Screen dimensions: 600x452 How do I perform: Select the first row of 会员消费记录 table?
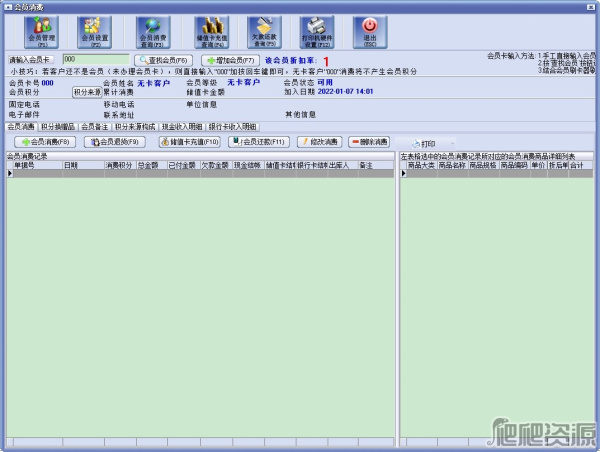pos(200,173)
